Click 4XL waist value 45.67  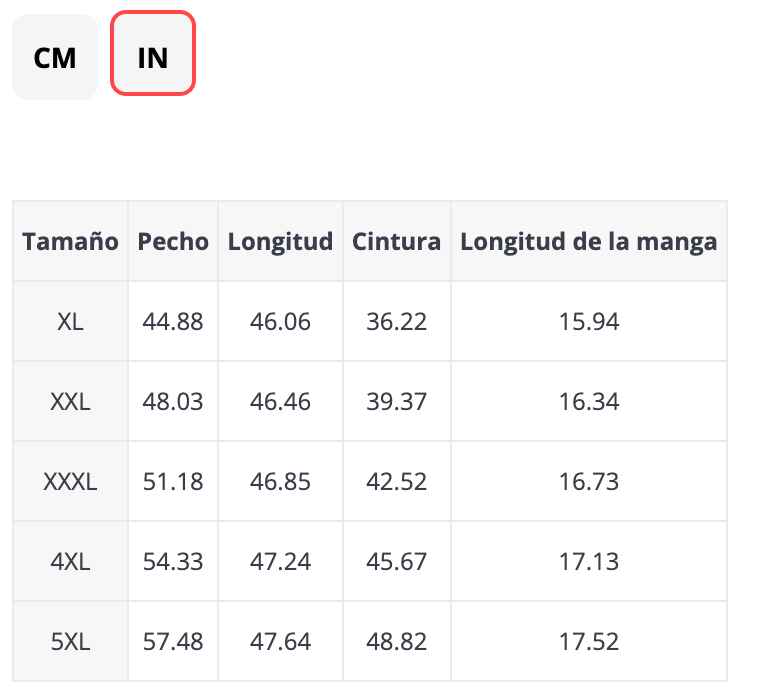point(396,562)
